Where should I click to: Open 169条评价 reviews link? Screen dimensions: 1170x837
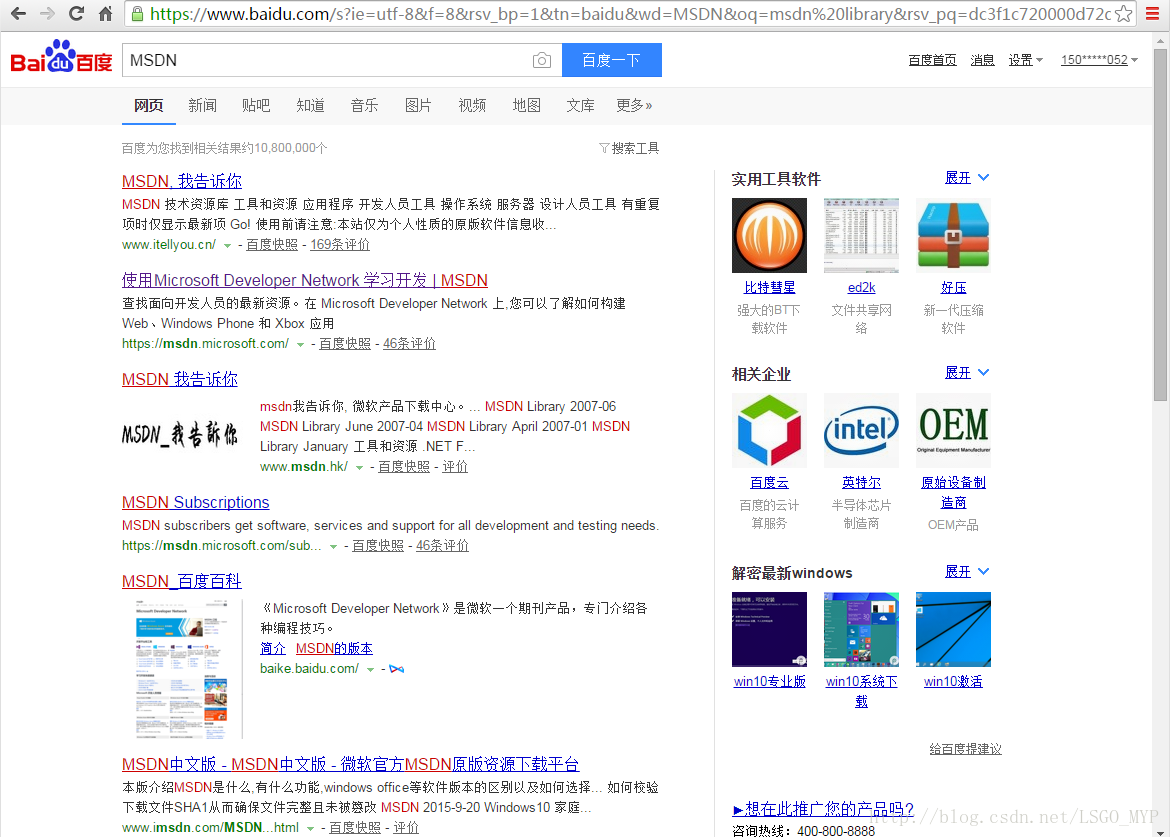340,245
